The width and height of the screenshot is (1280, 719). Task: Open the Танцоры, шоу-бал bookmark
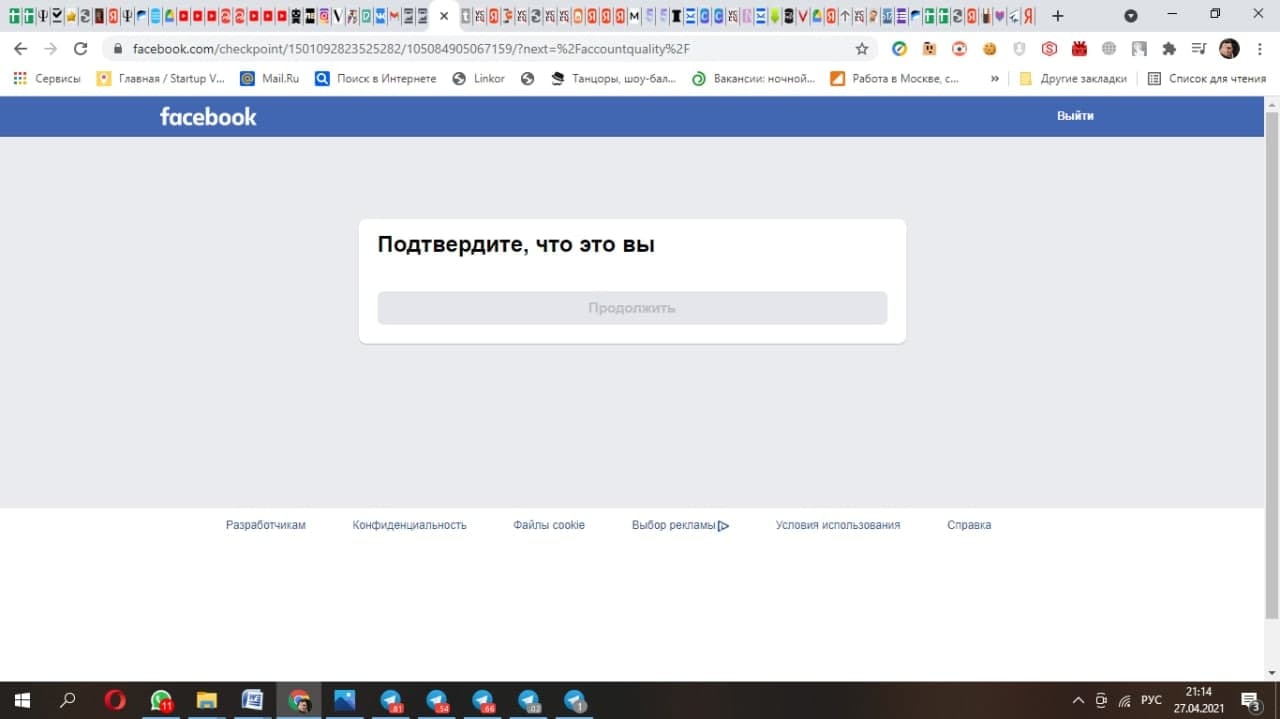pos(614,78)
